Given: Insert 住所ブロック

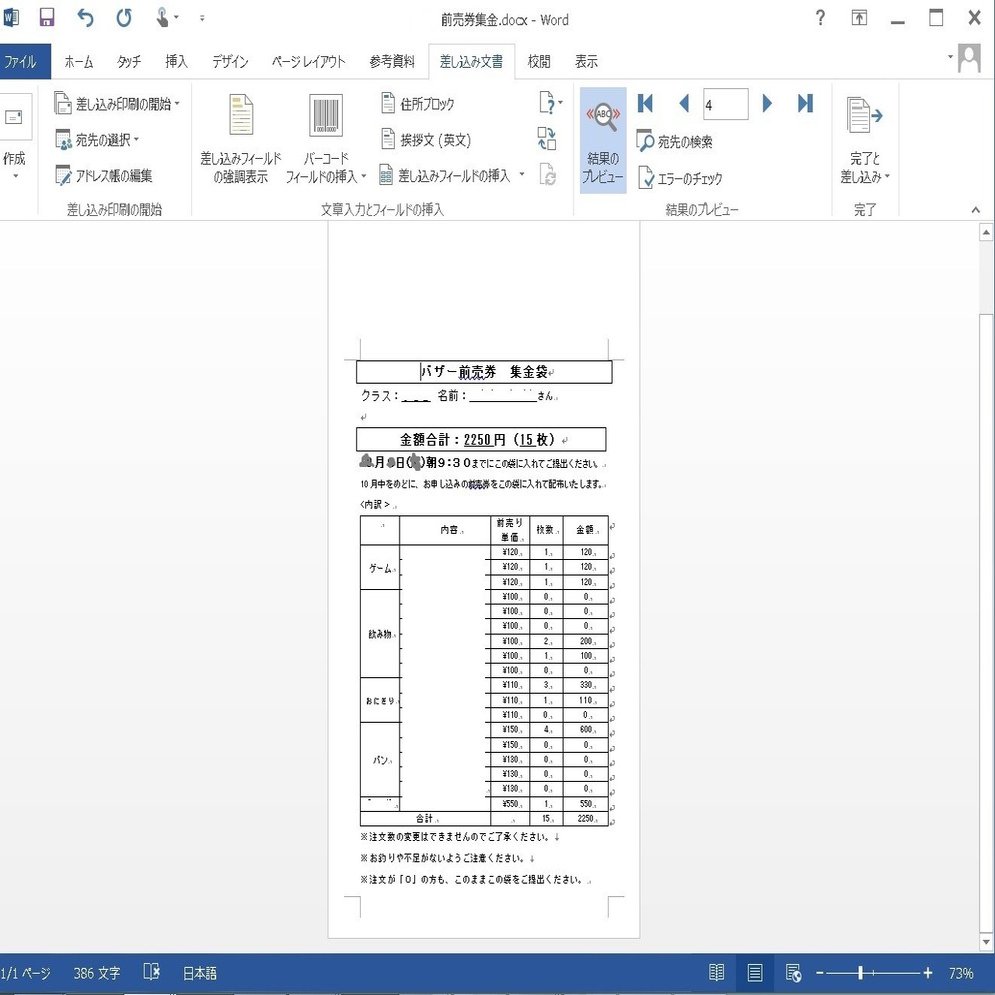Looking at the screenshot, I should pos(418,103).
